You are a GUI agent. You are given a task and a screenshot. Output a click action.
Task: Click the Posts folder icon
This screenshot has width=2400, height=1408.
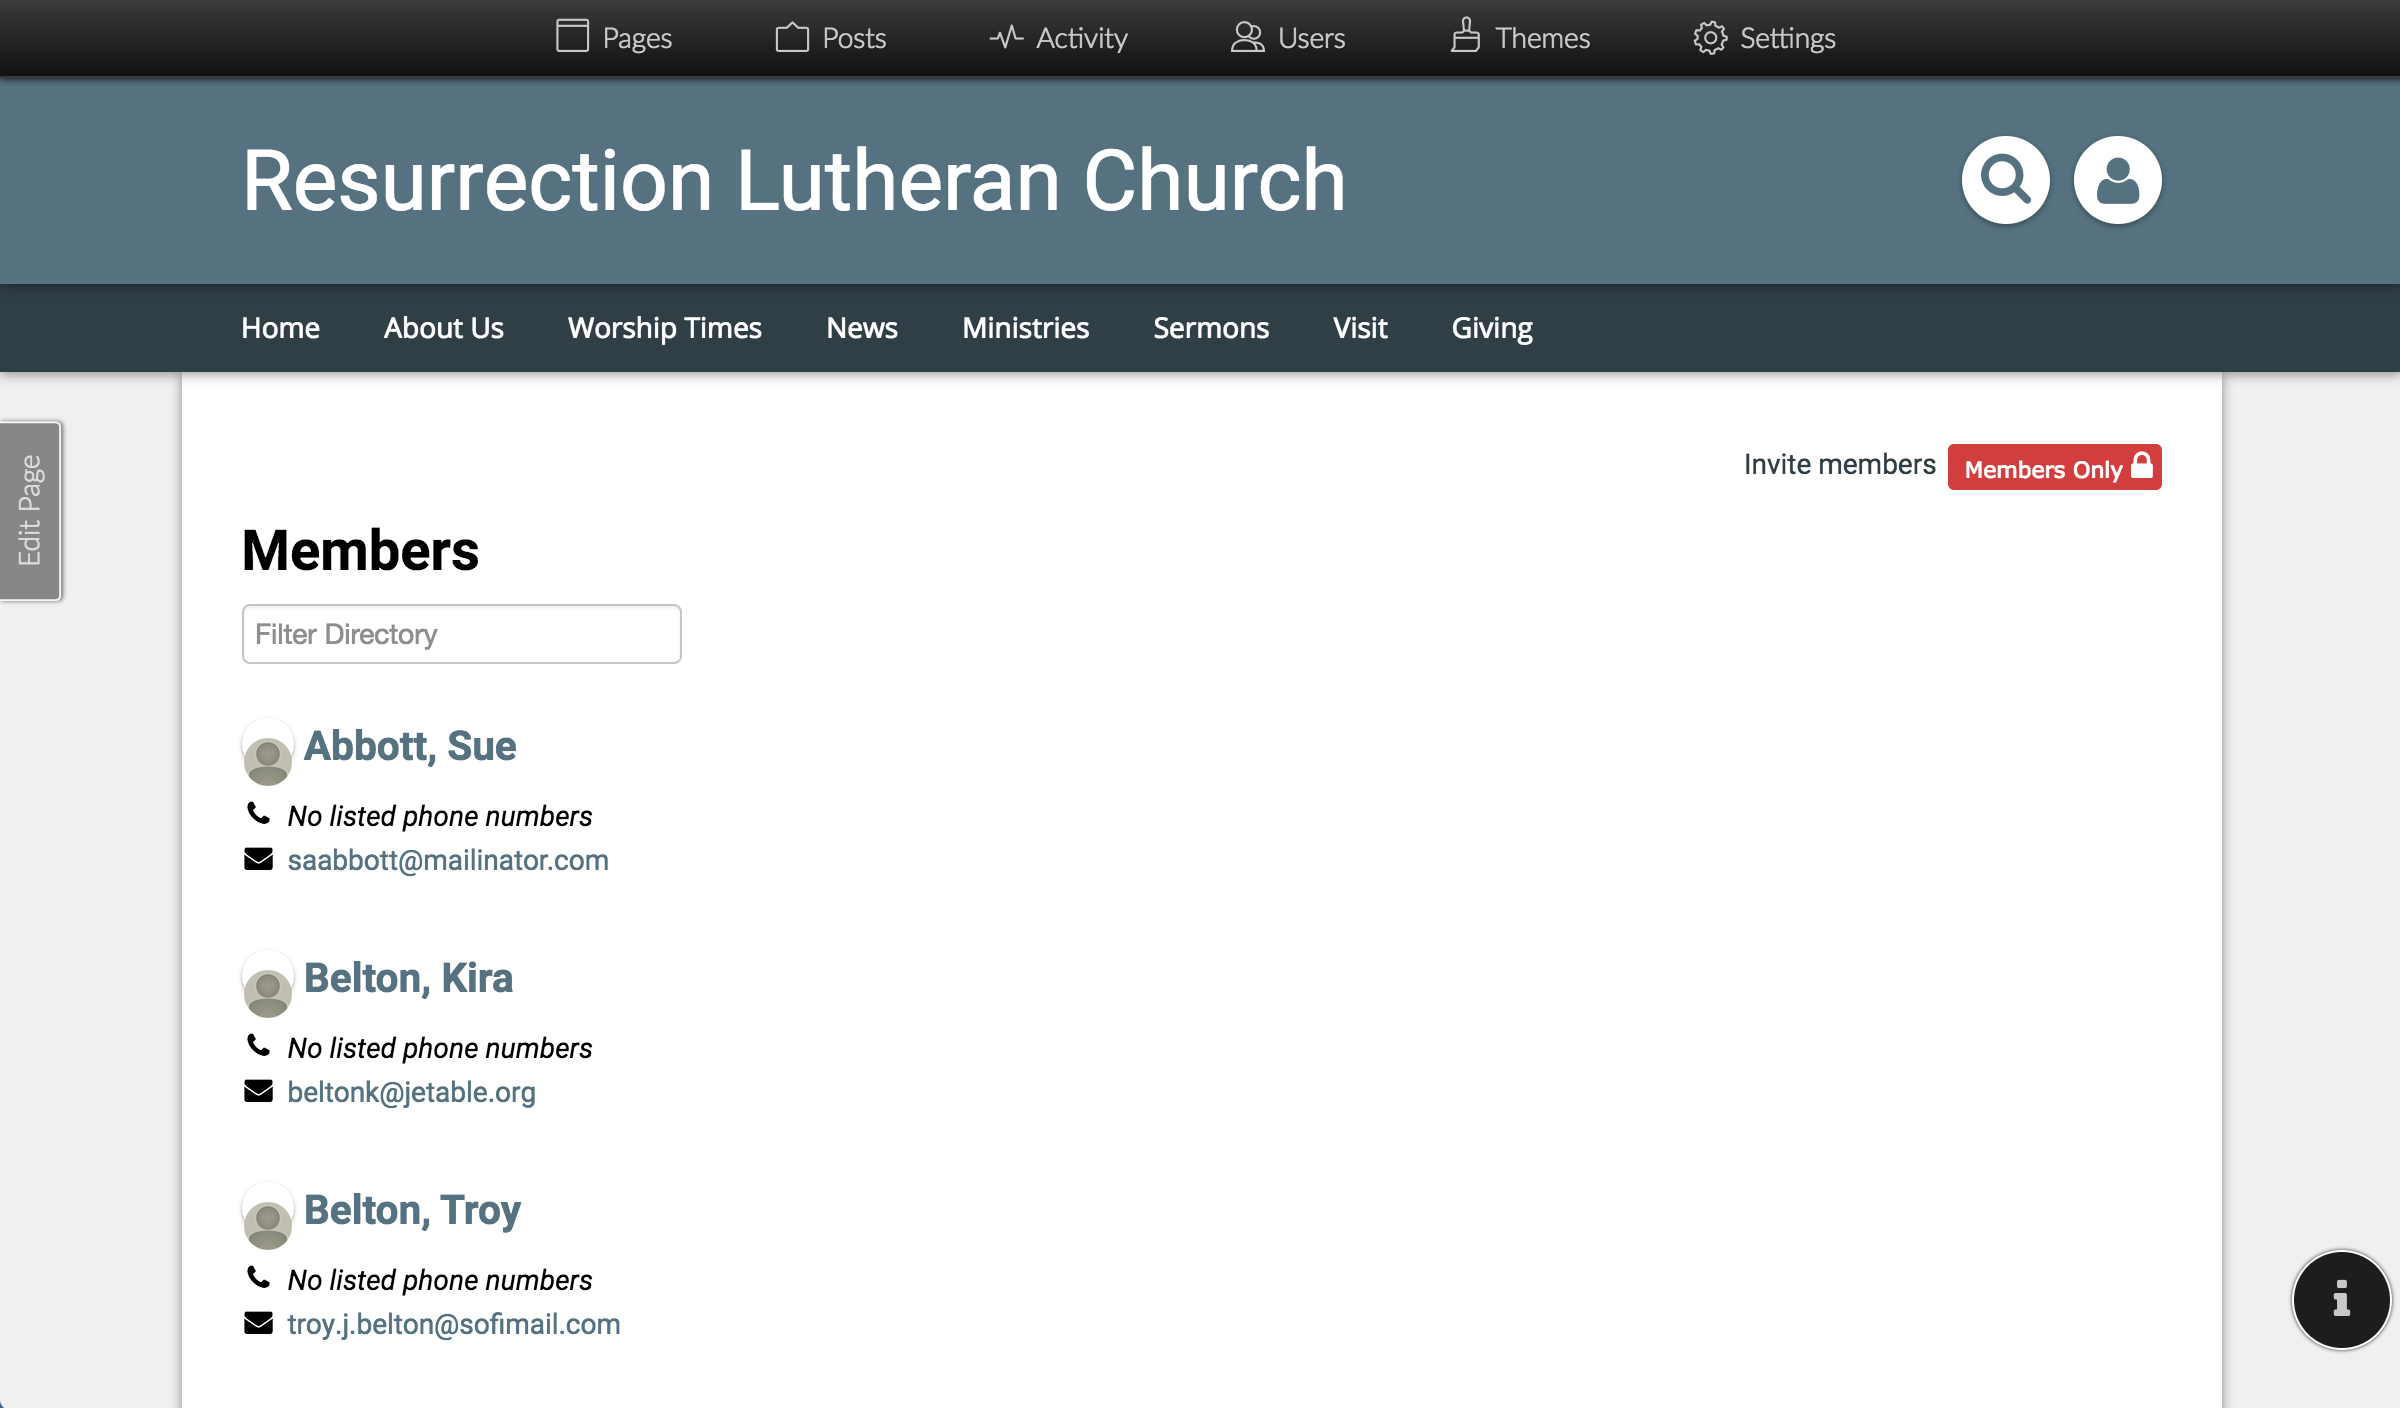[x=791, y=36]
